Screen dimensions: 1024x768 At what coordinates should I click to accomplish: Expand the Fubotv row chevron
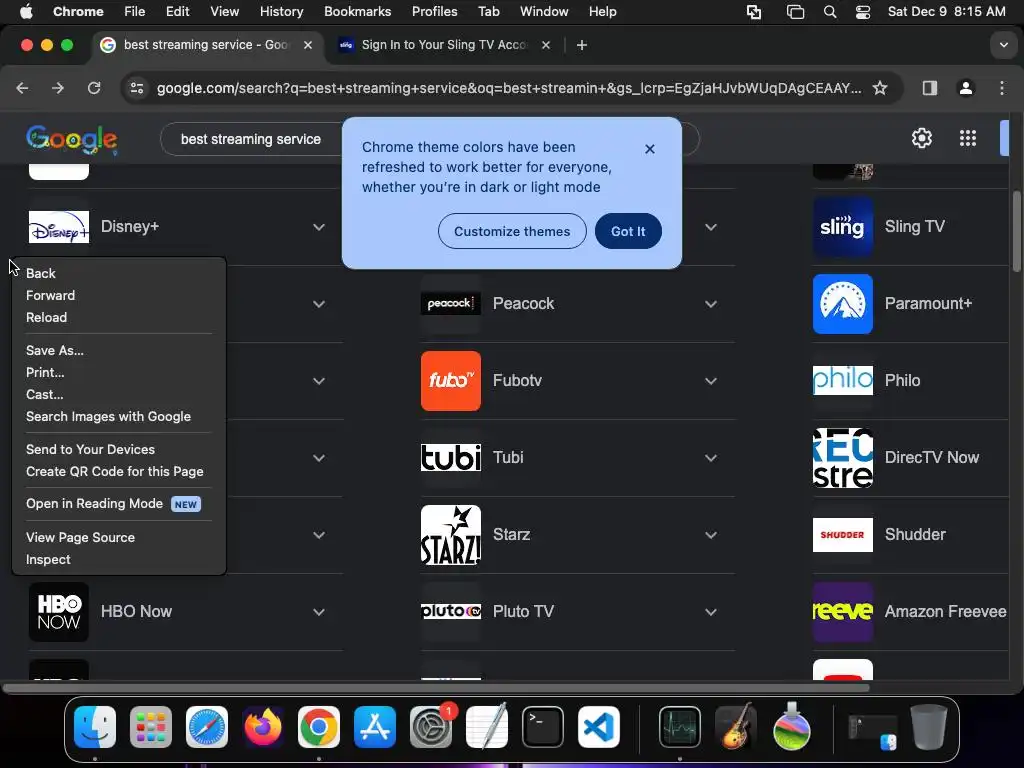(711, 381)
